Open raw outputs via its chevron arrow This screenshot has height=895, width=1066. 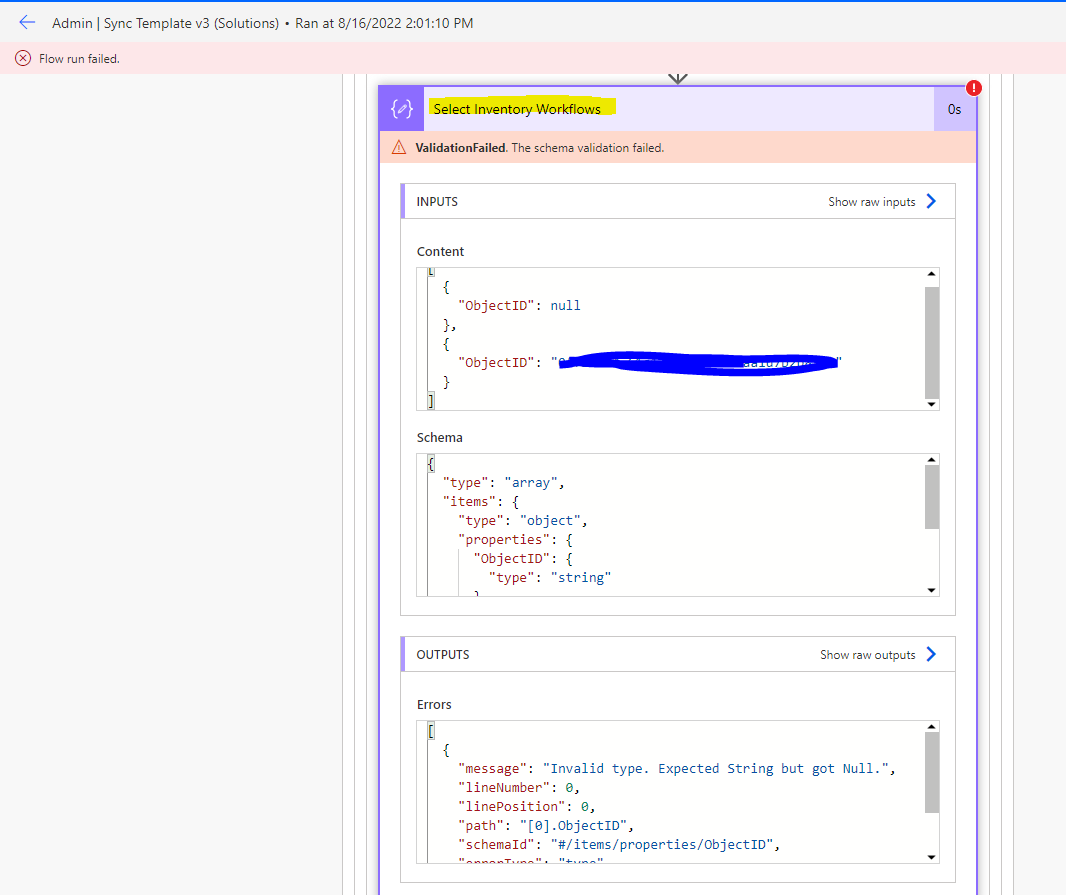click(x=932, y=654)
